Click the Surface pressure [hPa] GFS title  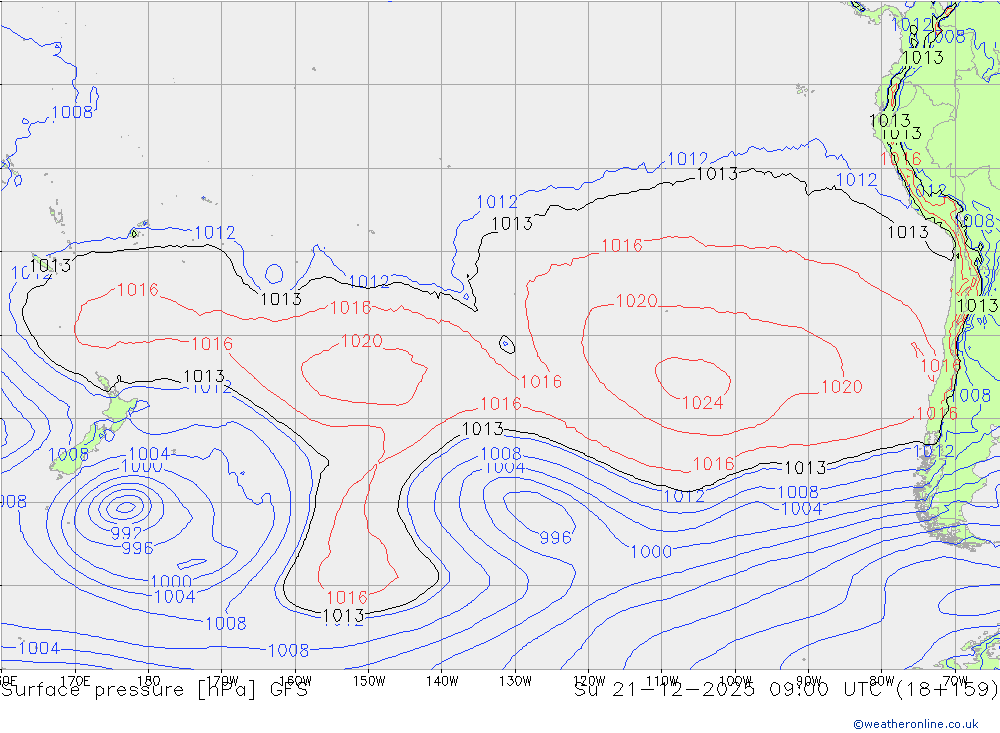click(155, 690)
